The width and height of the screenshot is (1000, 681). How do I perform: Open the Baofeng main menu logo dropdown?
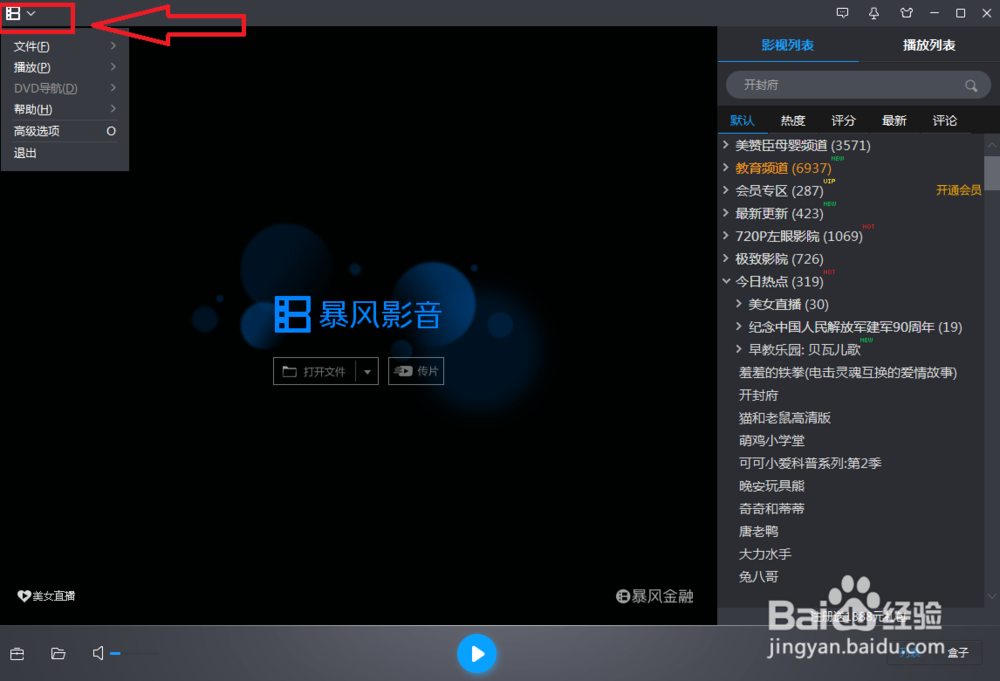point(20,13)
